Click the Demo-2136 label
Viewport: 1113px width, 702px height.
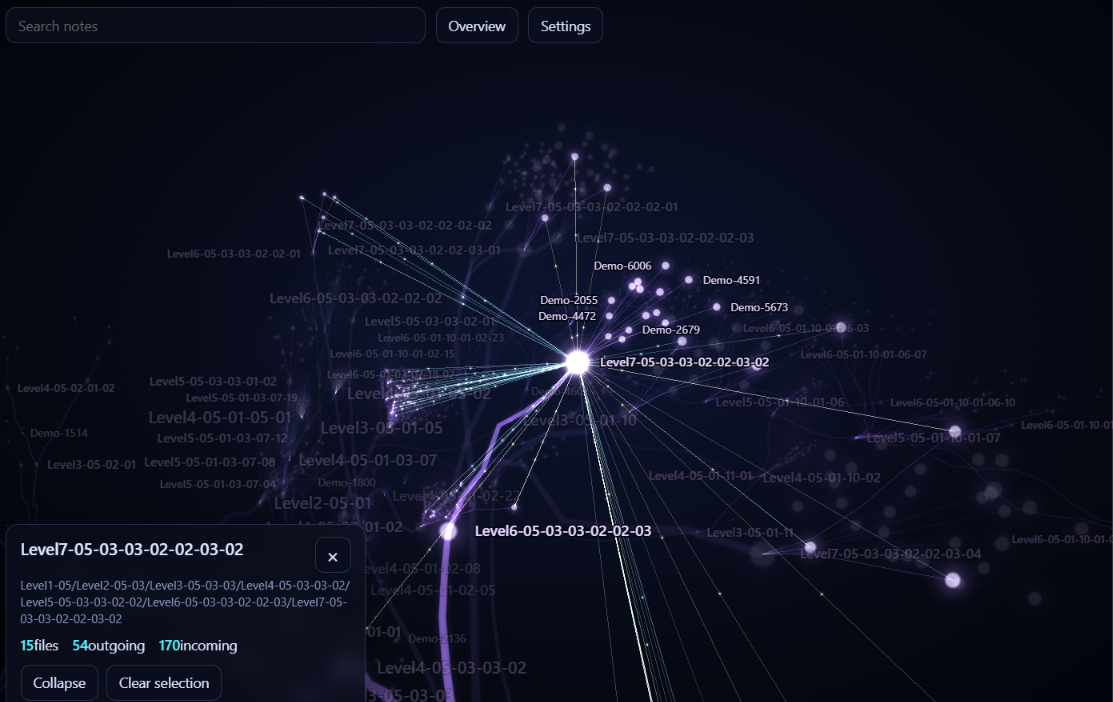437,639
